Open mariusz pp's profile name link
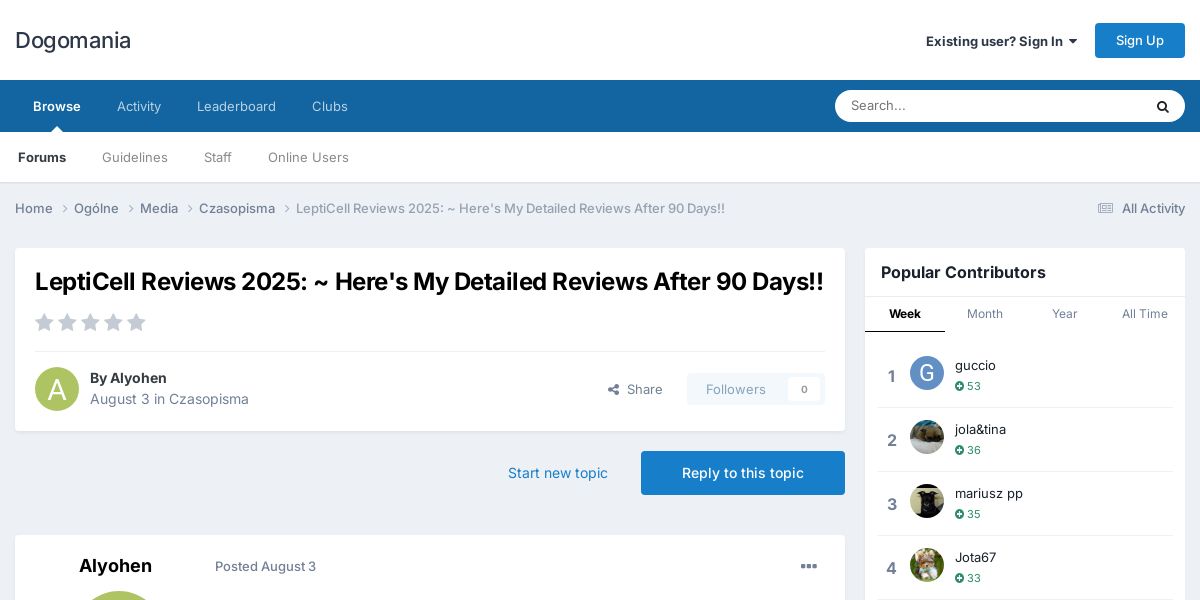The width and height of the screenshot is (1200, 600). click(989, 493)
